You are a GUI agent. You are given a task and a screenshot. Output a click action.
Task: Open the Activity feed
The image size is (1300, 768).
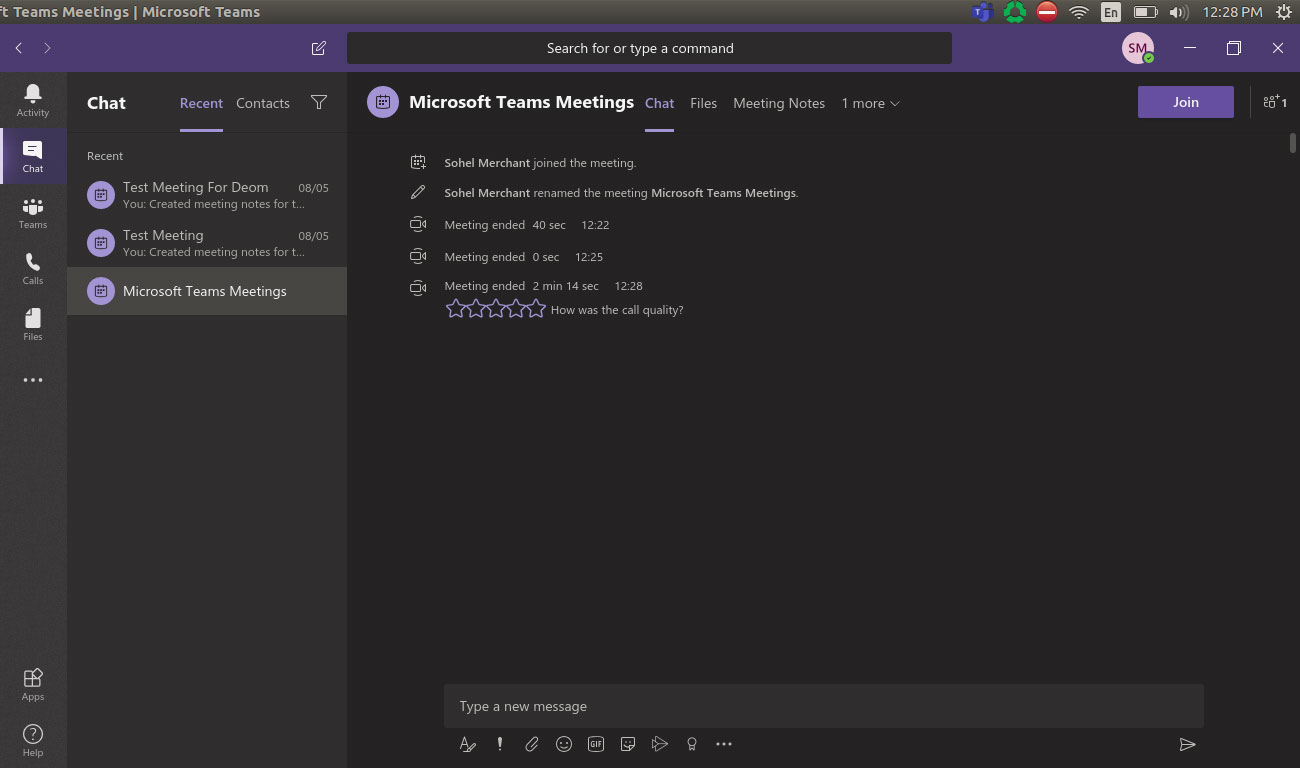(33, 100)
